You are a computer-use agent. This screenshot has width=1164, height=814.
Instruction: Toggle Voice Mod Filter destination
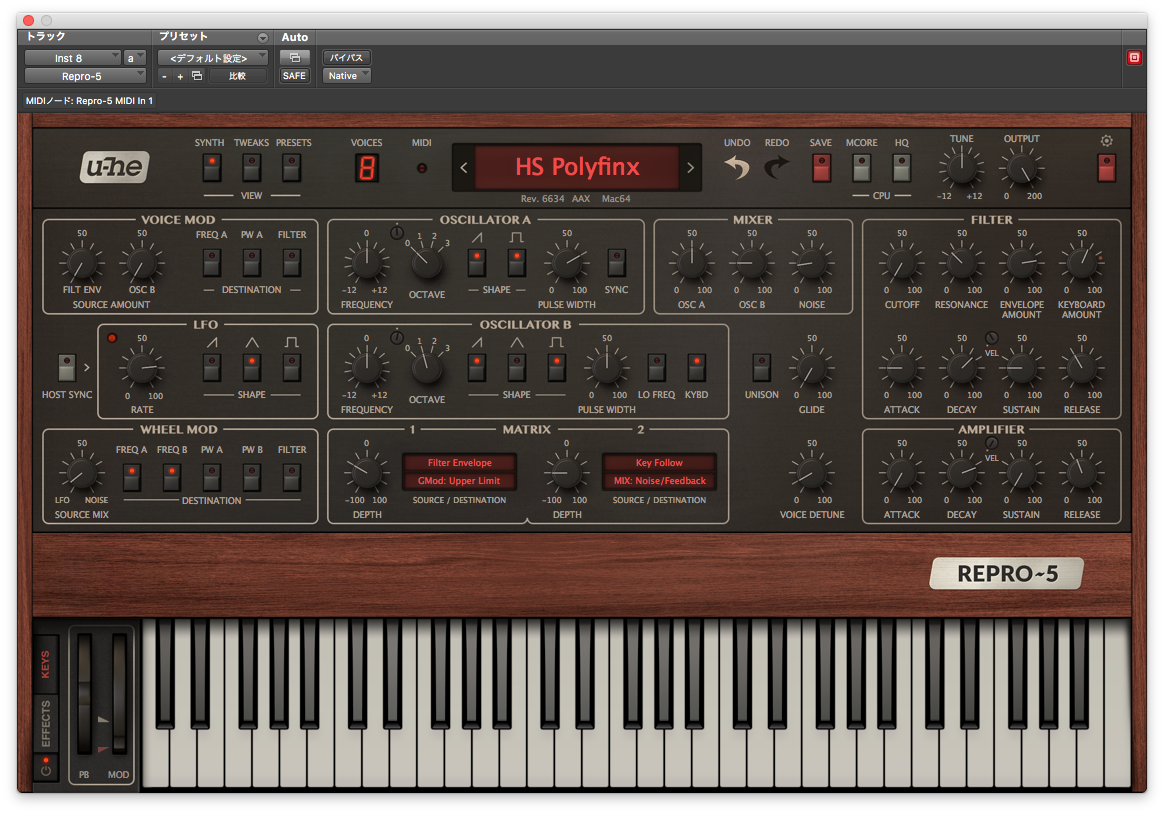coord(292,263)
